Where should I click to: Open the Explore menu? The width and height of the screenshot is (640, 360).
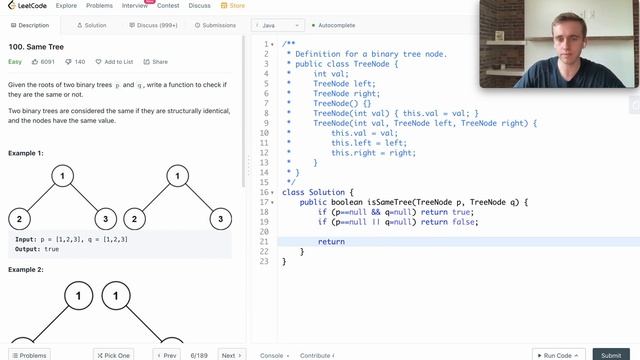point(66,6)
